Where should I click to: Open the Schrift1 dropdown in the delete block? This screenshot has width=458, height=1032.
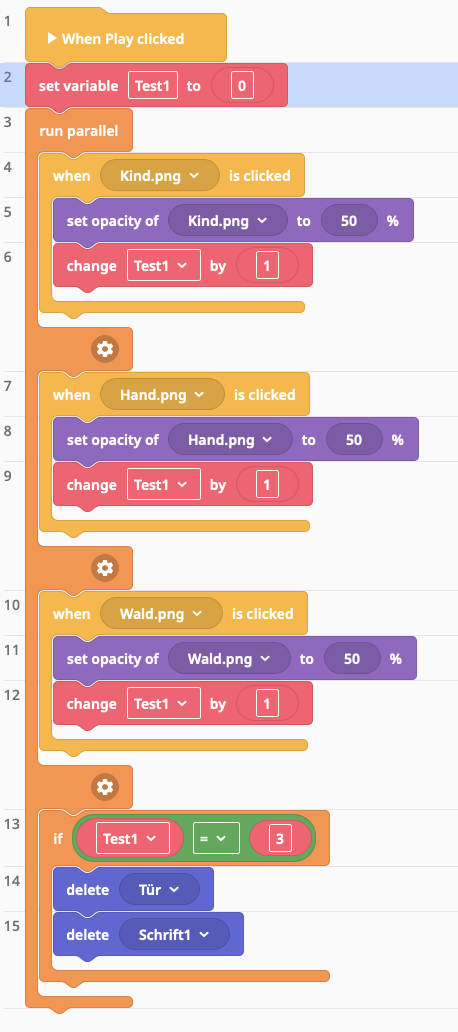174,935
